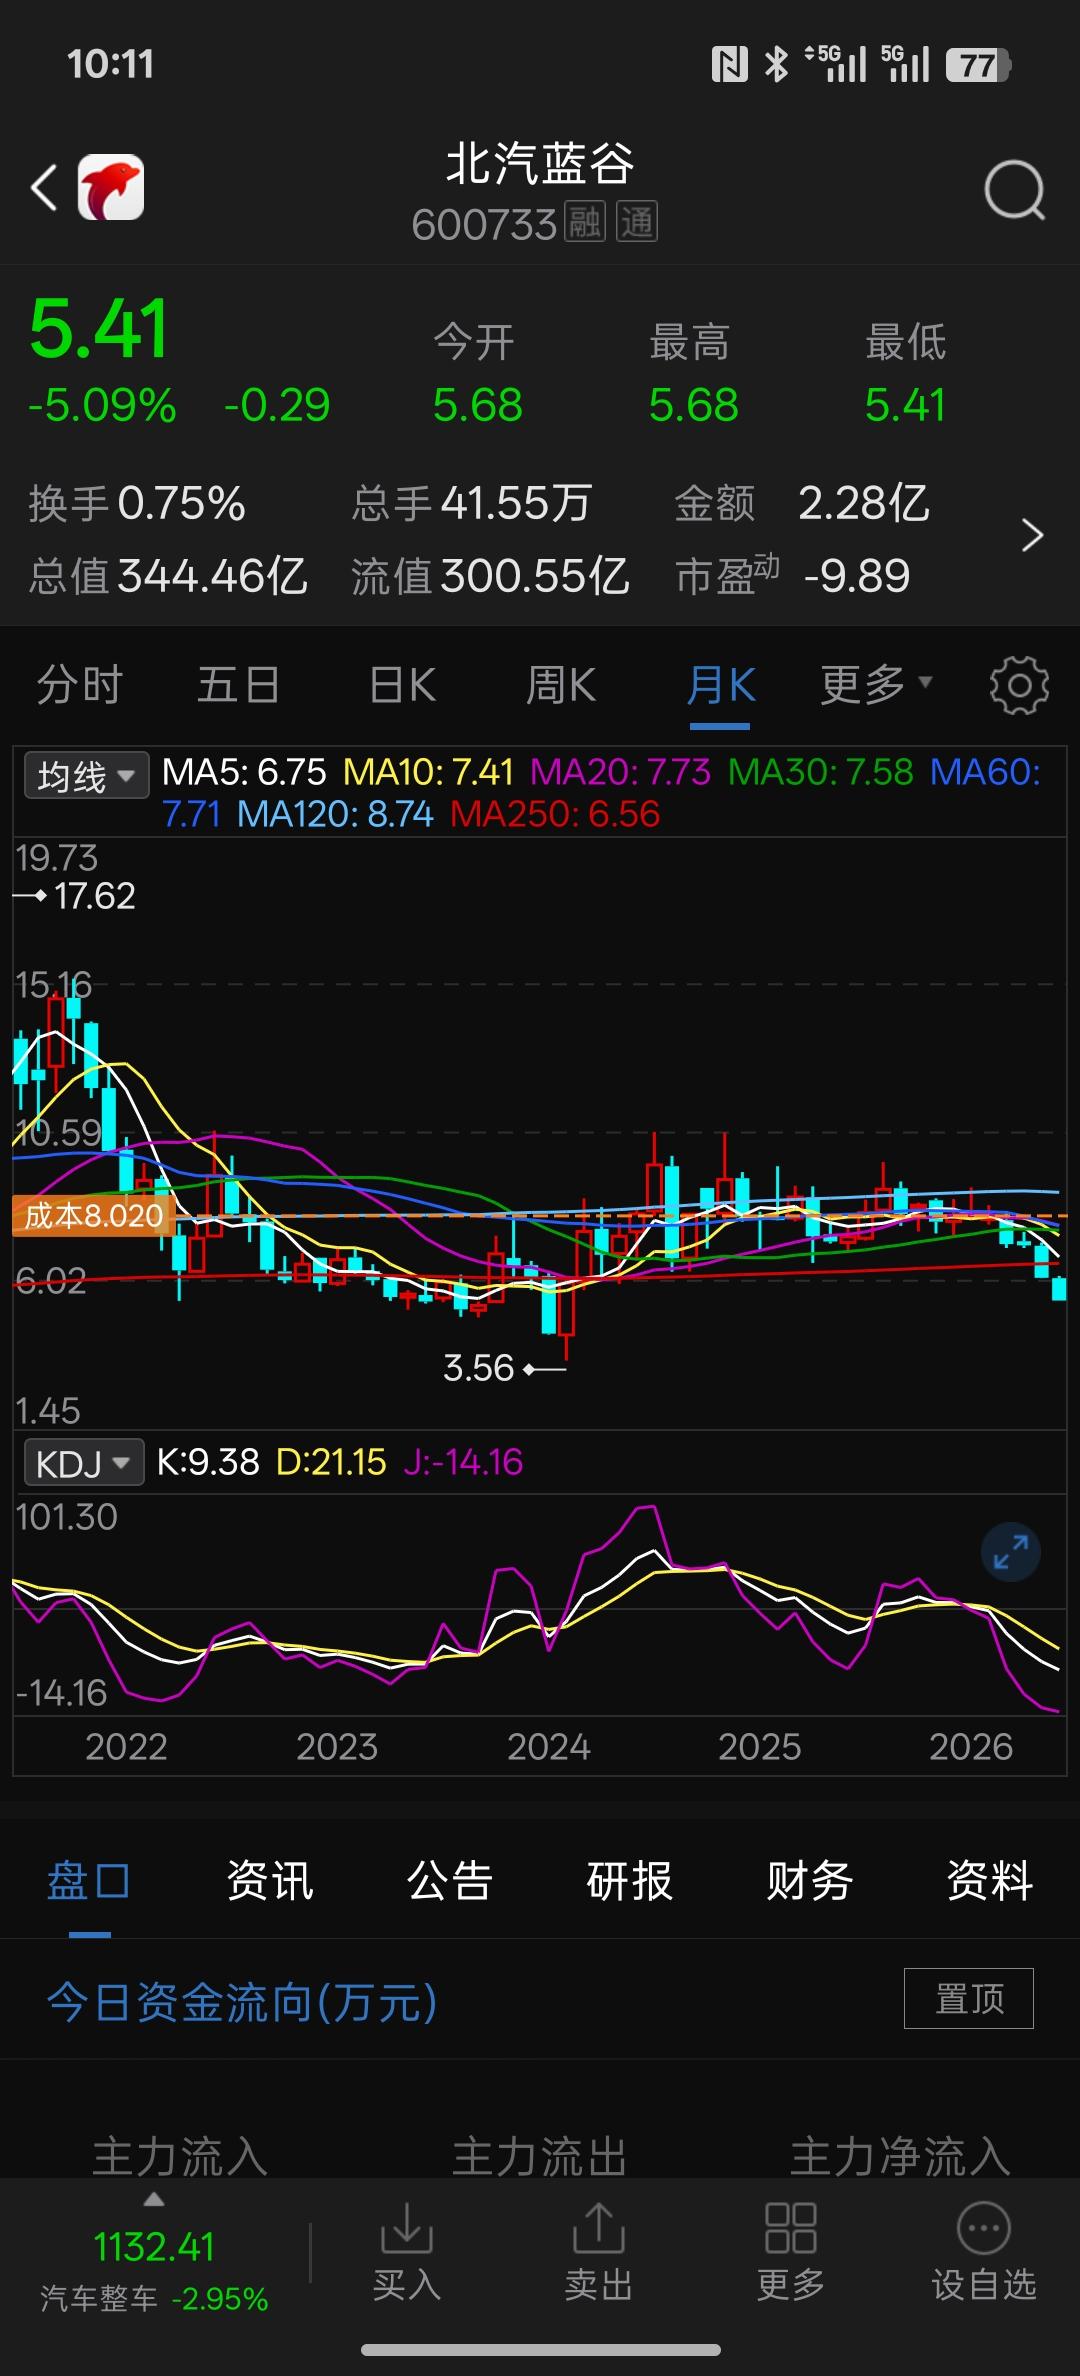Screen dimensions: 1080x2376
Task: Switch to 分时 intraday tab
Action: click(80, 686)
